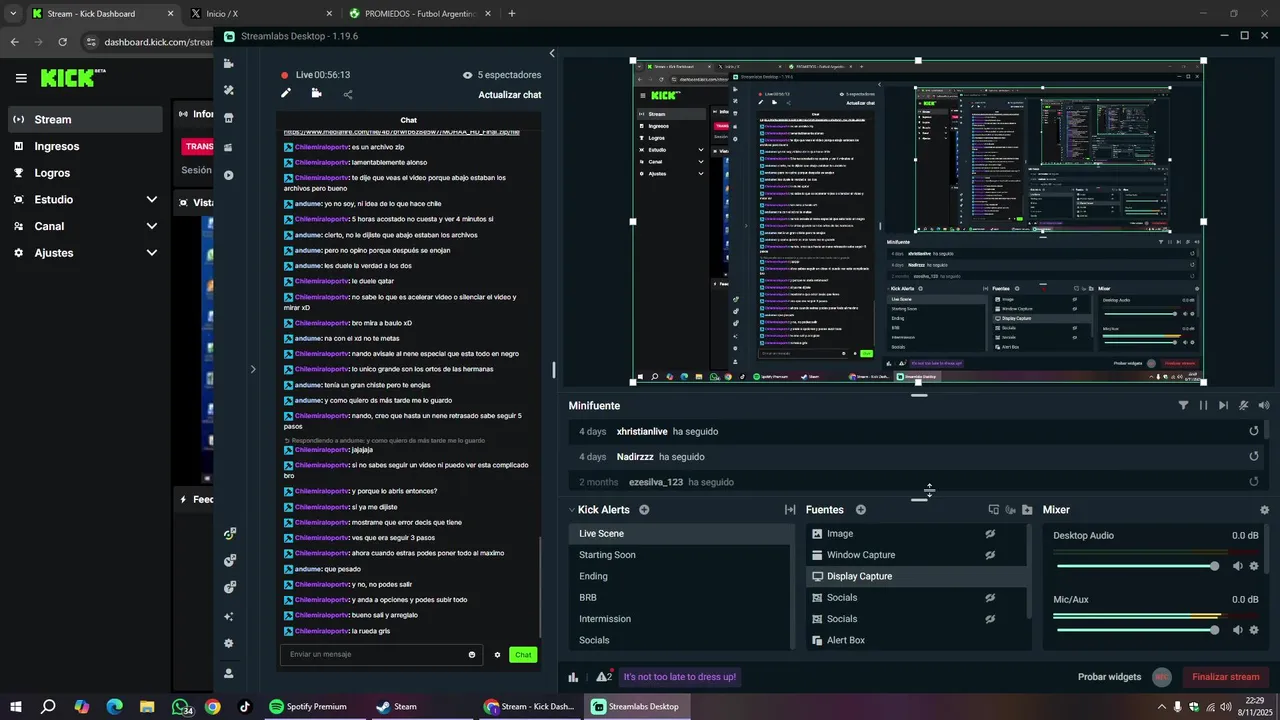This screenshot has height=720, width=1280.
Task: Open Mixer advanced audio settings gear
Action: coord(1264,510)
